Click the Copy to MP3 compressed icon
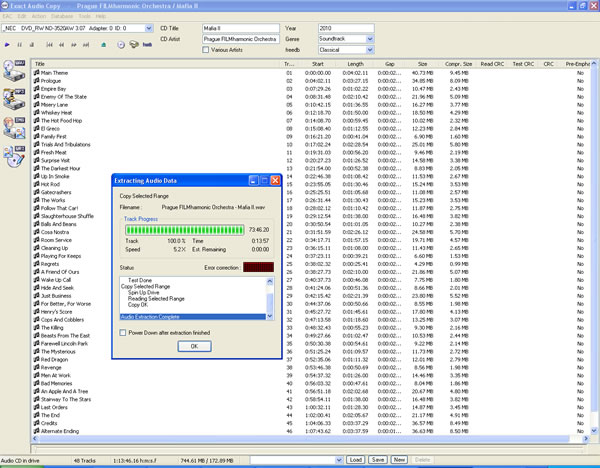The image size is (600, 468). pyautogui.click(x=15, y=101)
